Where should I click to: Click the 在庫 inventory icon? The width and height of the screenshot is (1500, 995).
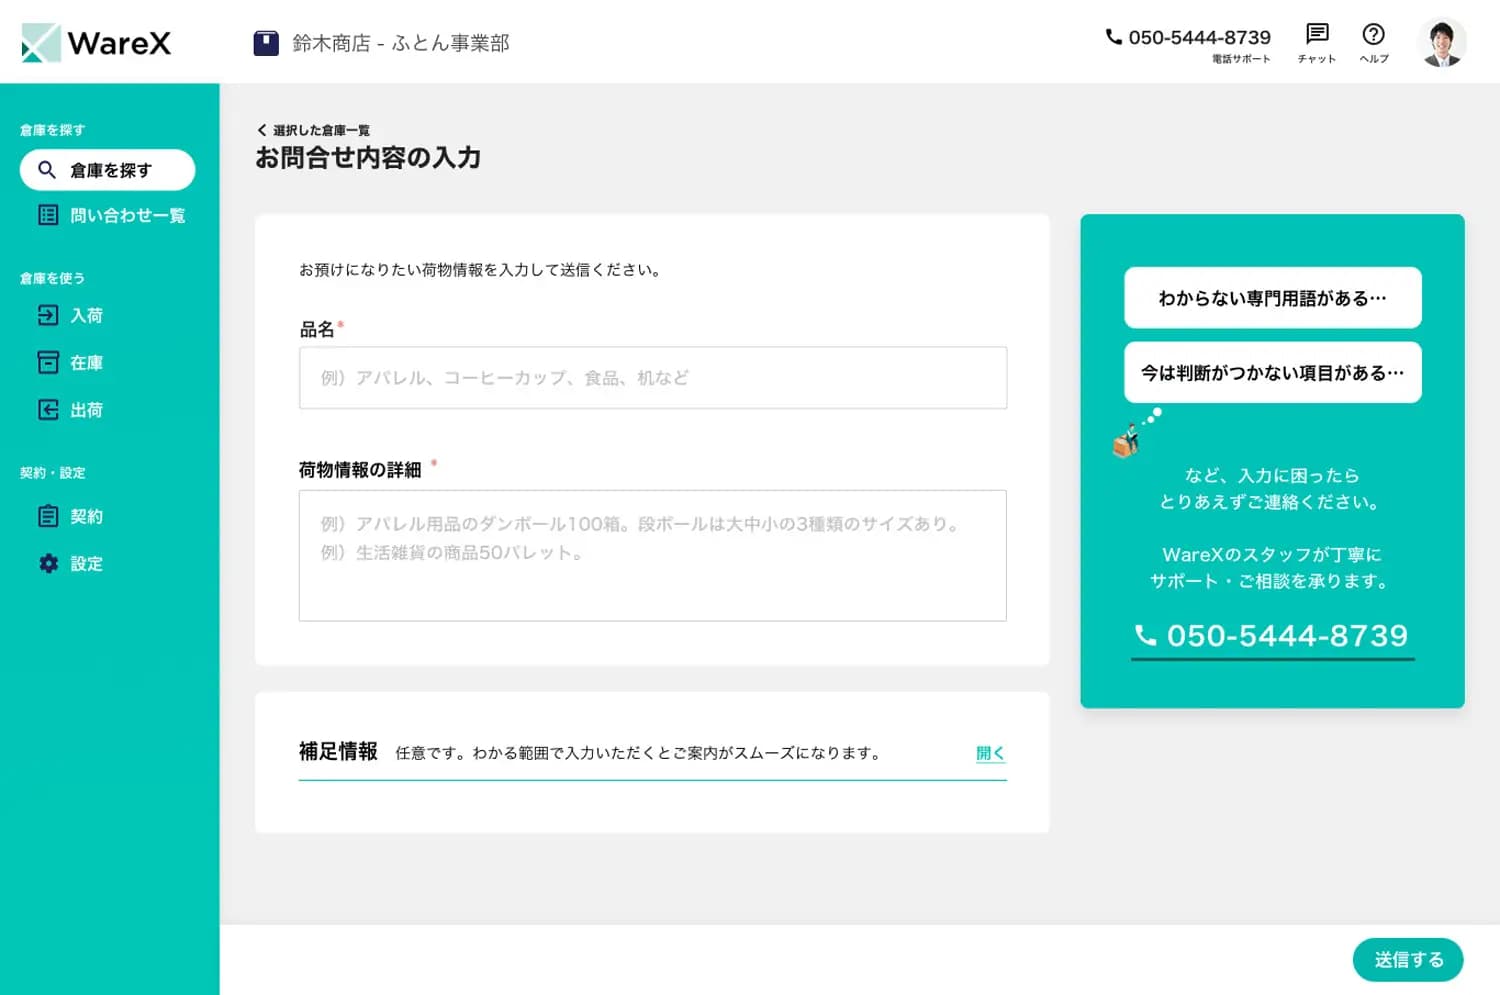coord(48,362)
